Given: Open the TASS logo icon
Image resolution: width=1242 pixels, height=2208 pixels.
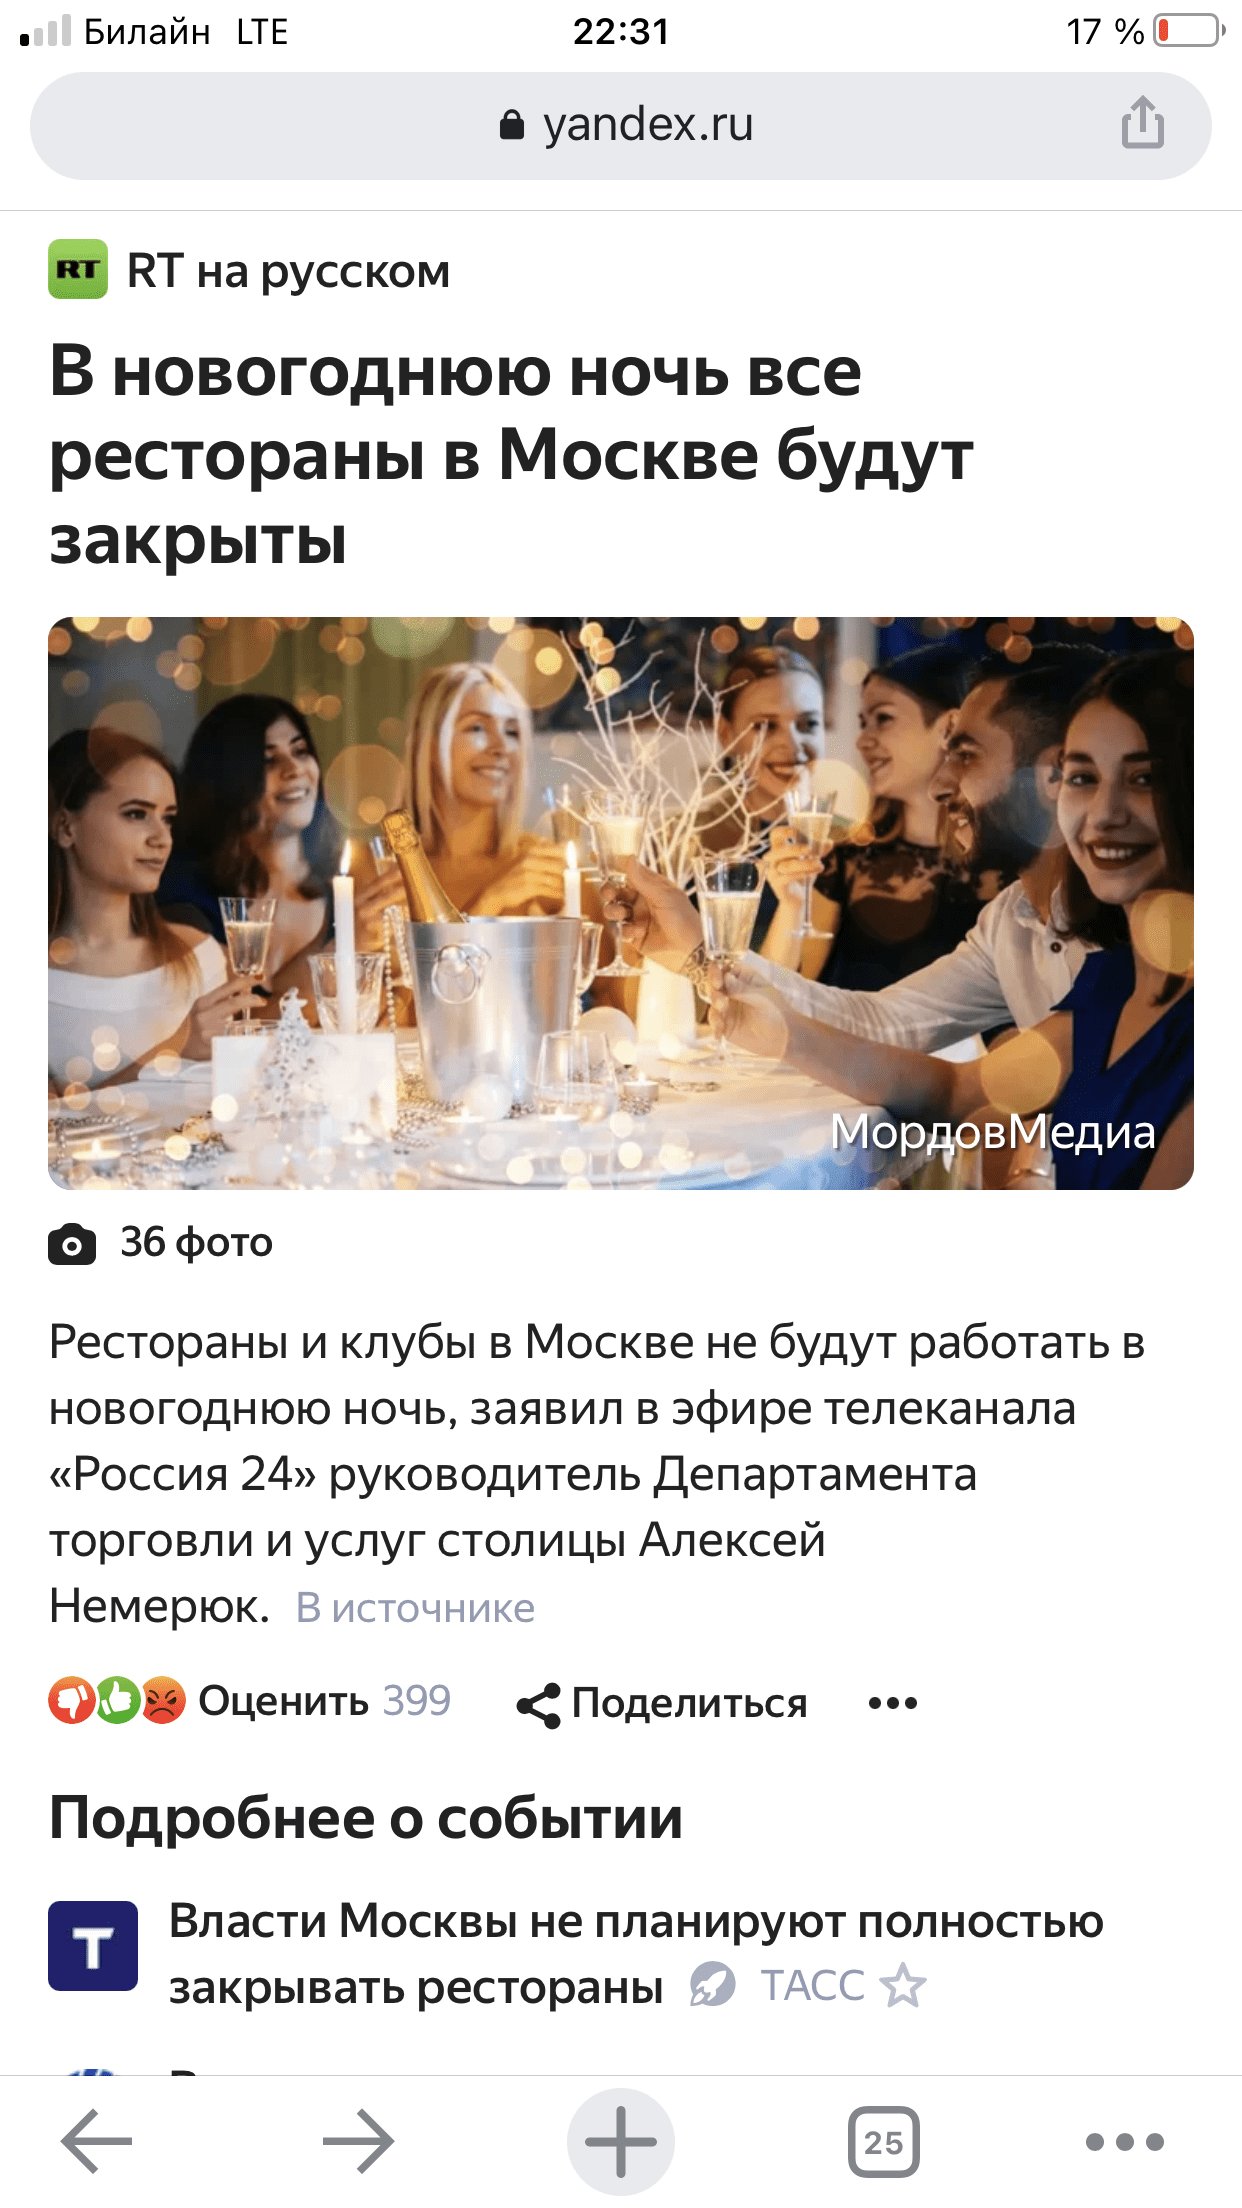Looking at the screenshot, I should coord(93,1946).
